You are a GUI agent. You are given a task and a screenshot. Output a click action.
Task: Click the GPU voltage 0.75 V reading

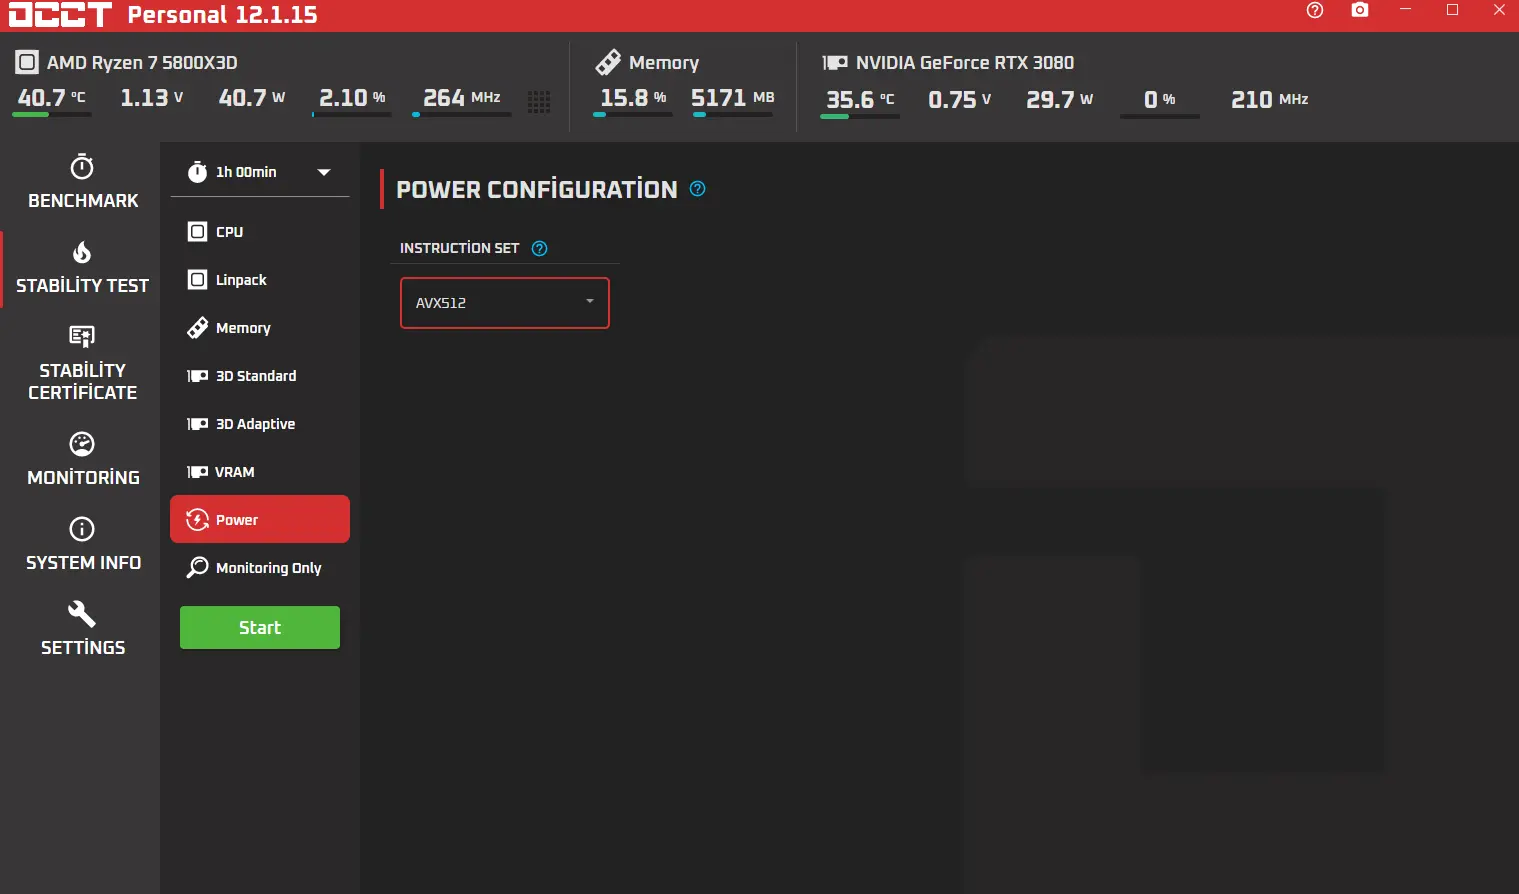pyautogui.click(x=960, y=100)
